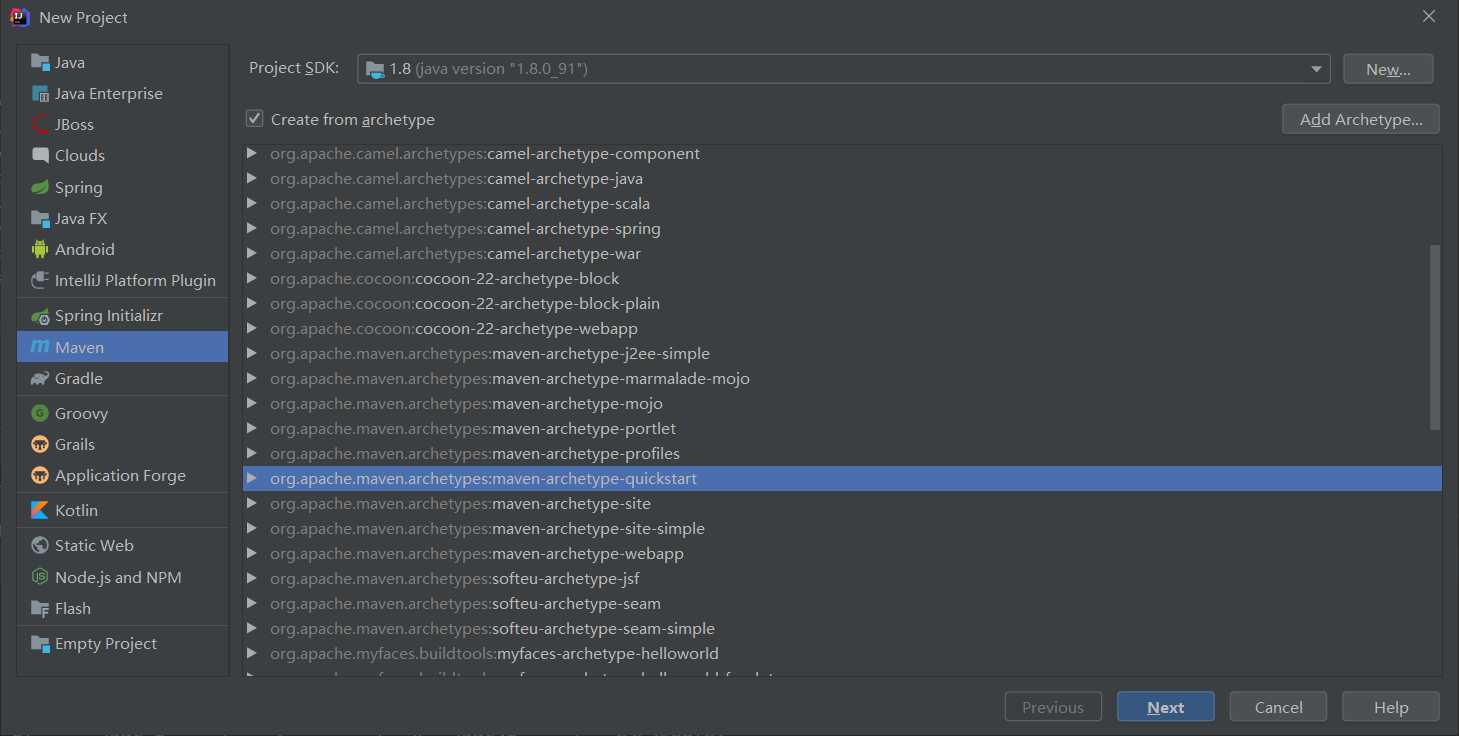Click the Flash icon
The image size is (1459, 736).
tap(40, 608)
